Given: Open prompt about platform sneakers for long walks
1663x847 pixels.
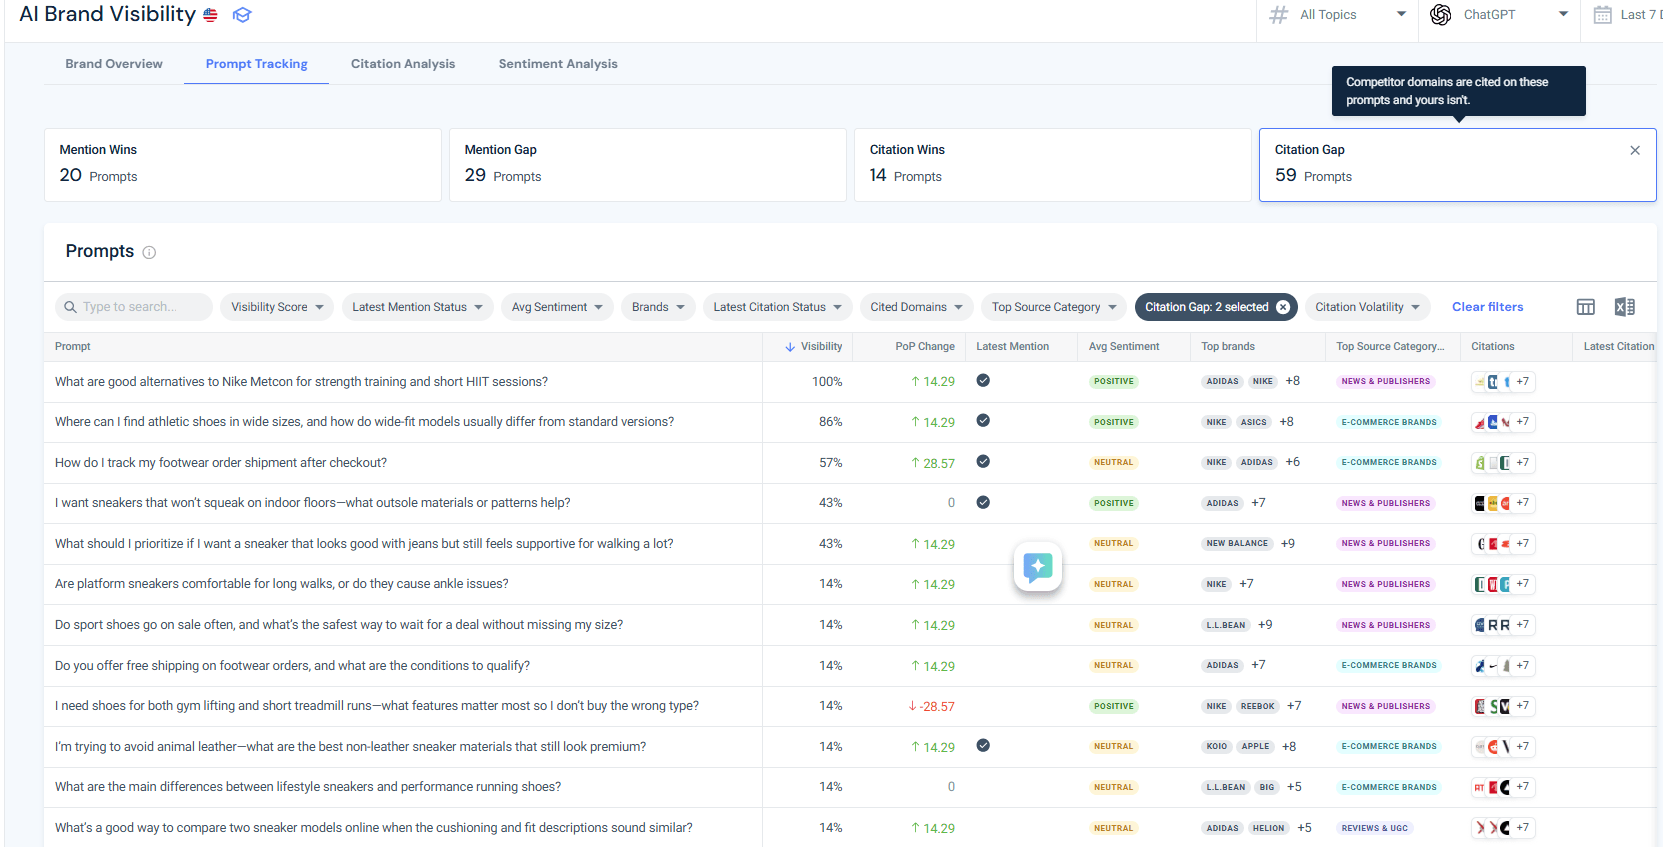Looking at the screenshot, I should click(x=282, y=584).
